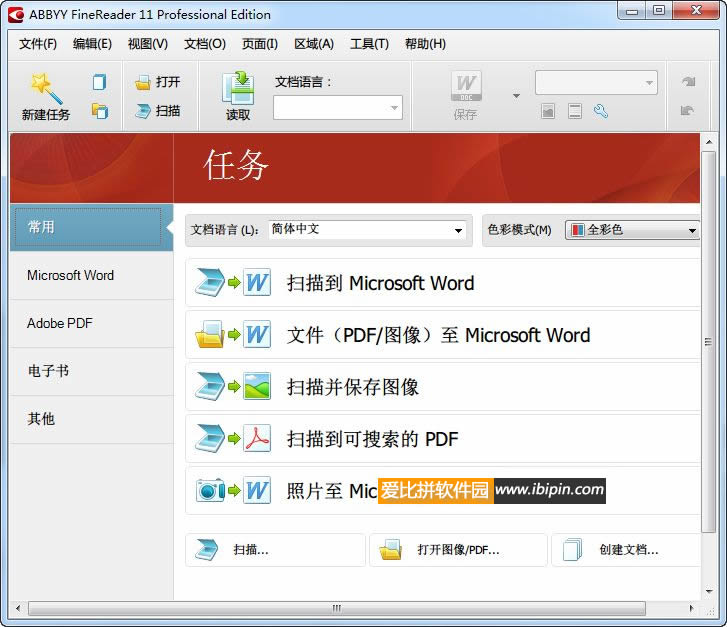Click the scroll down arrow of task pane

pos(709,591)
